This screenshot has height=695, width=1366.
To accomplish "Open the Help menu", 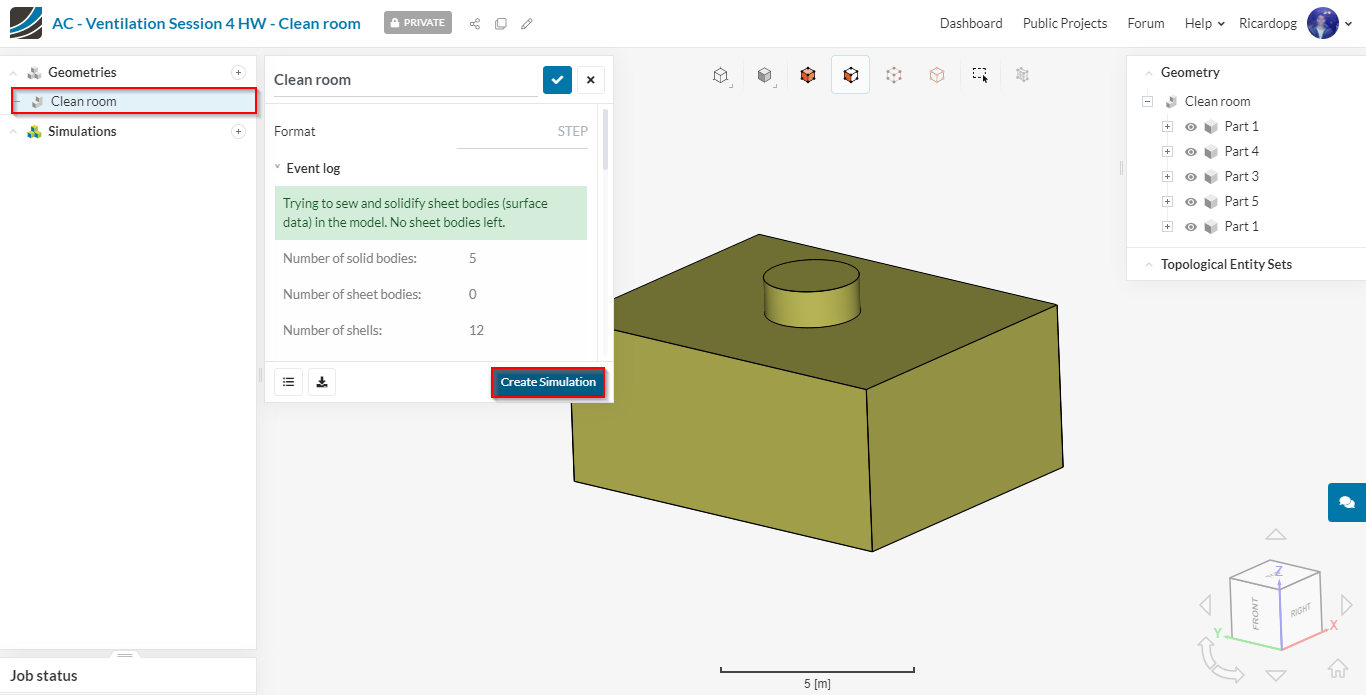I will pos(1204,23).
